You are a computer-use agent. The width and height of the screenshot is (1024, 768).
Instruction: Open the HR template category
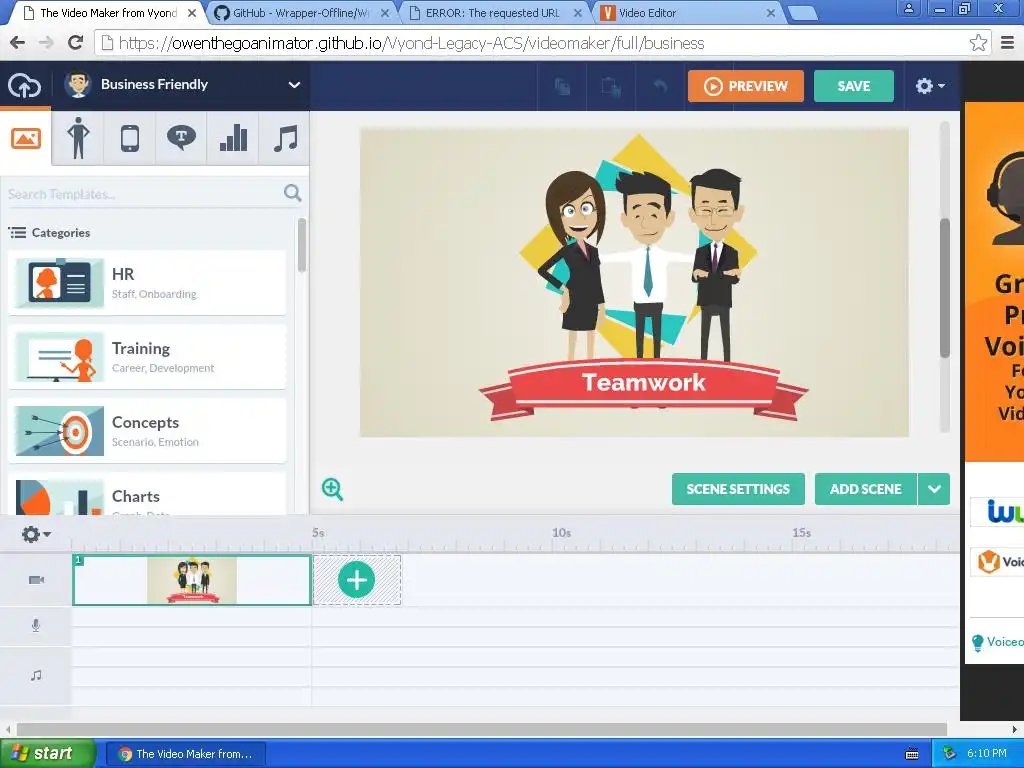coord(147,283)
